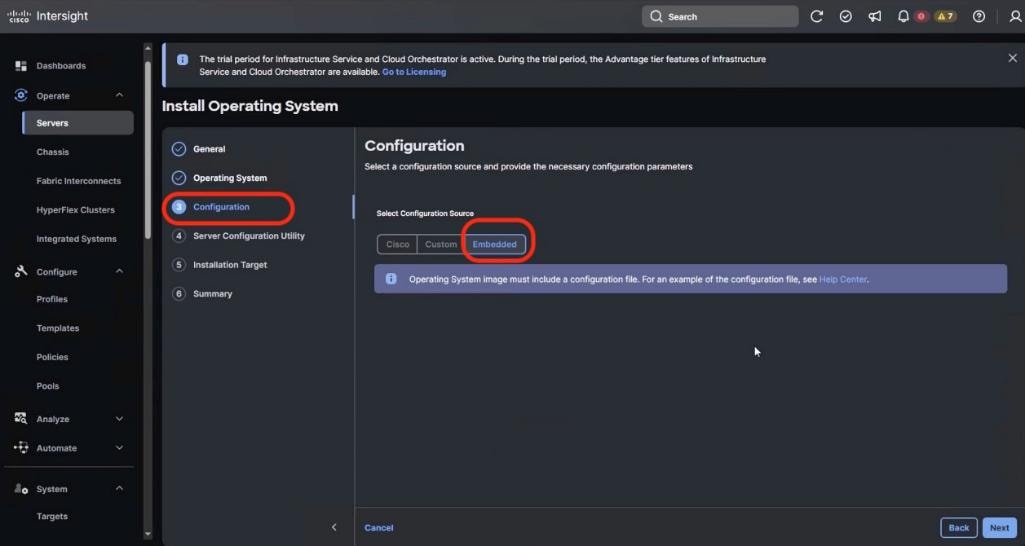1025x546 pixels.
Task: Select Cisco configuration source
Action: [x=397, y=244]
